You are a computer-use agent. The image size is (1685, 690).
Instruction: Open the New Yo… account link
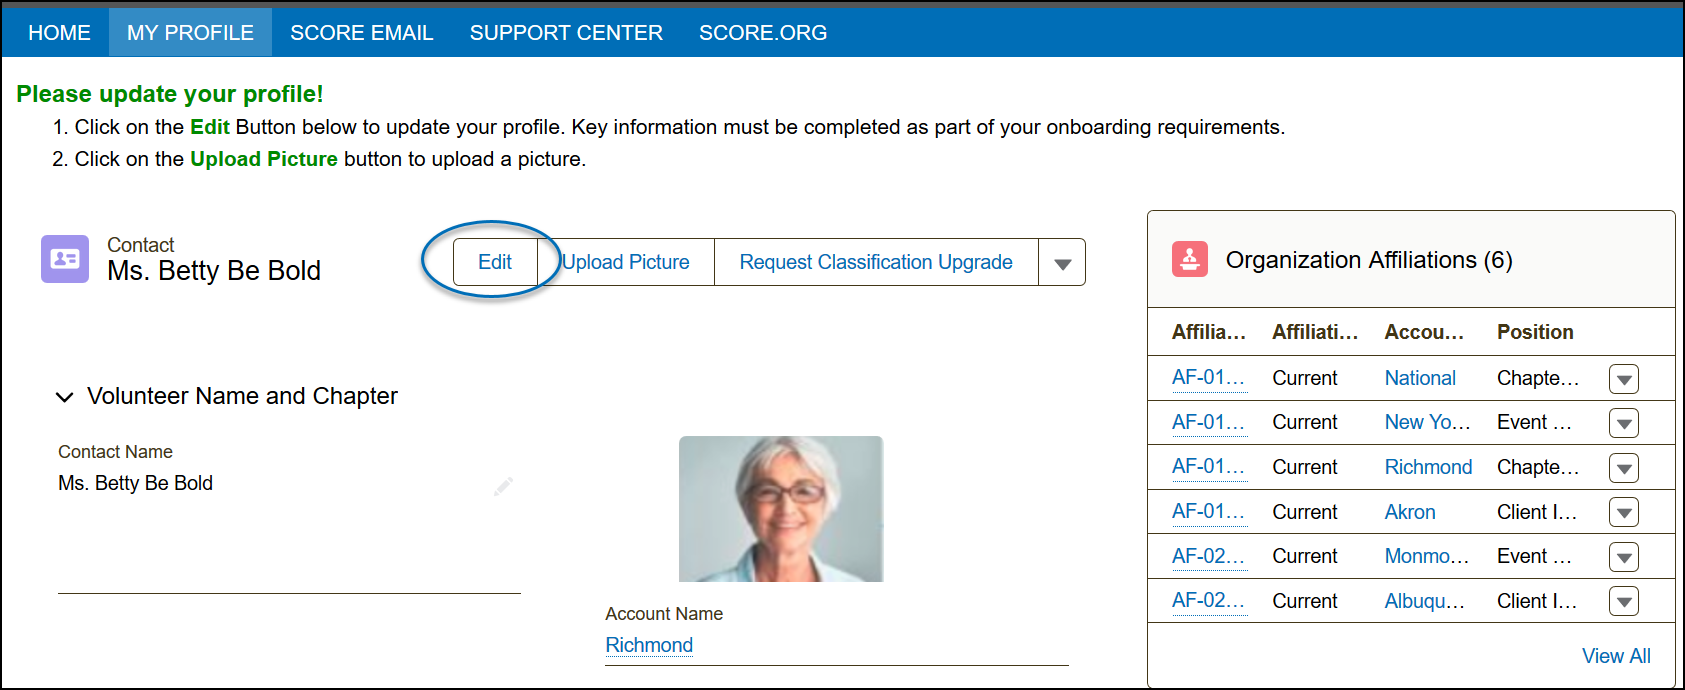click(x=1426, y=422)
